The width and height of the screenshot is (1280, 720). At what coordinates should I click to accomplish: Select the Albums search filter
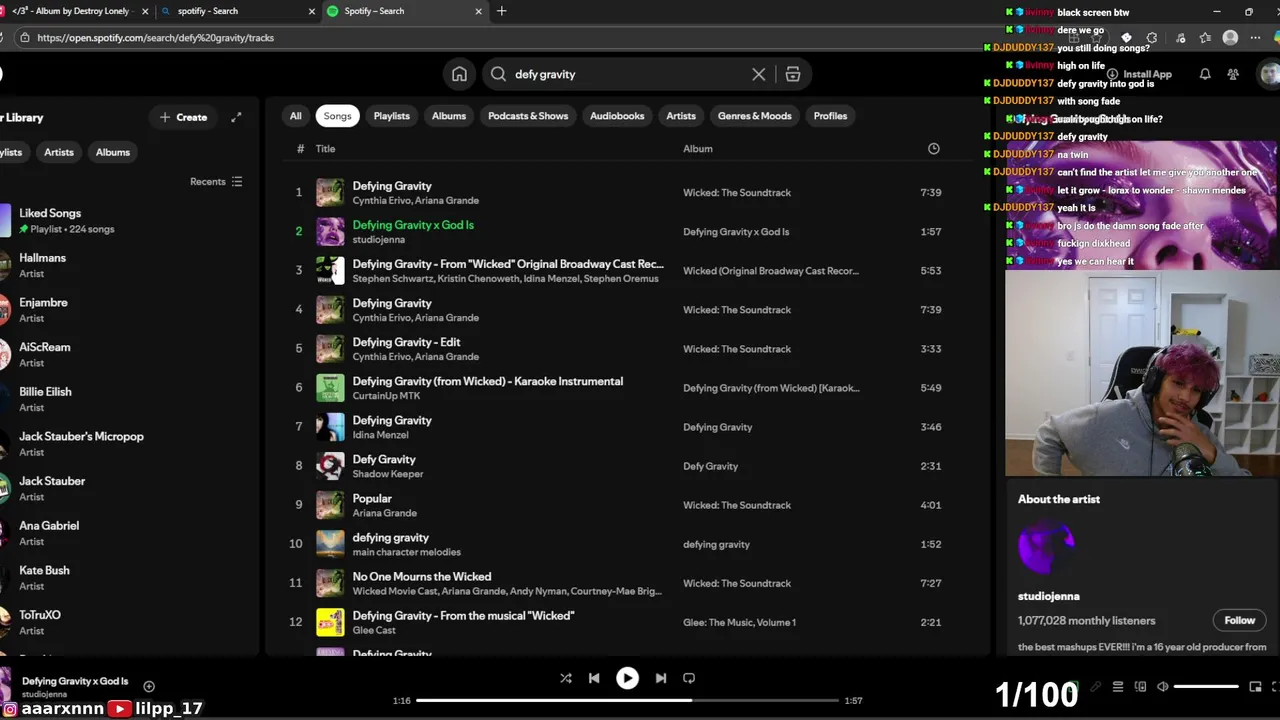pyautogui.click(x=448, y=116)
